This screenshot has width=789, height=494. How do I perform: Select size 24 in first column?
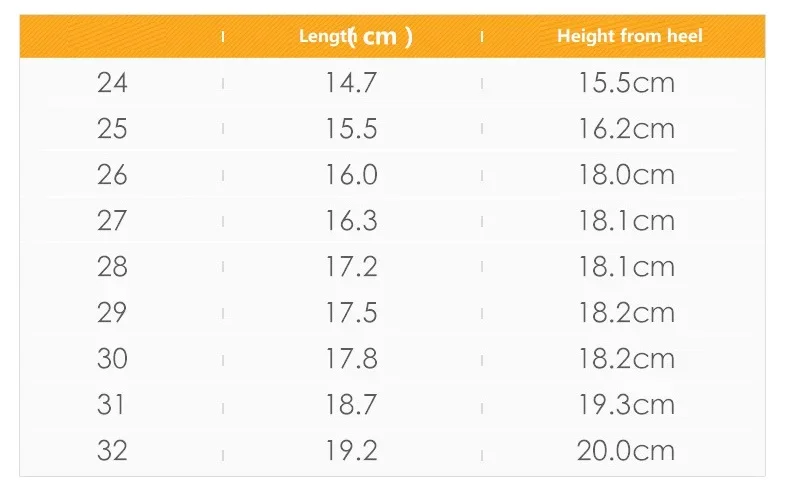[x=112, y=83]
